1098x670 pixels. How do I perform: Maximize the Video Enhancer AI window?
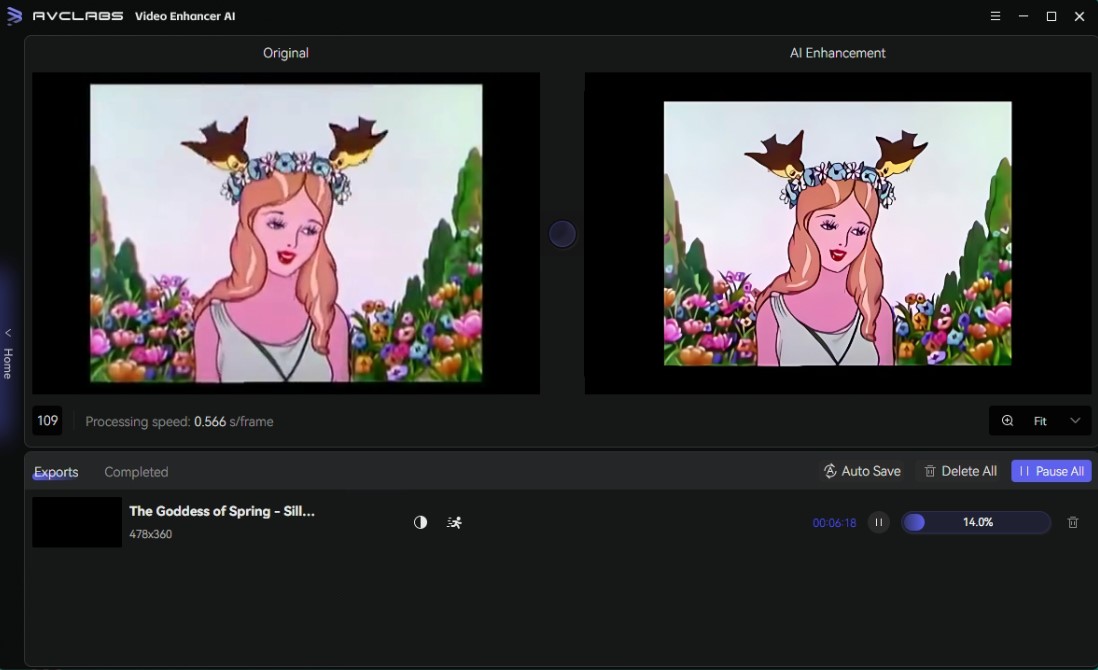(1051, 16)
